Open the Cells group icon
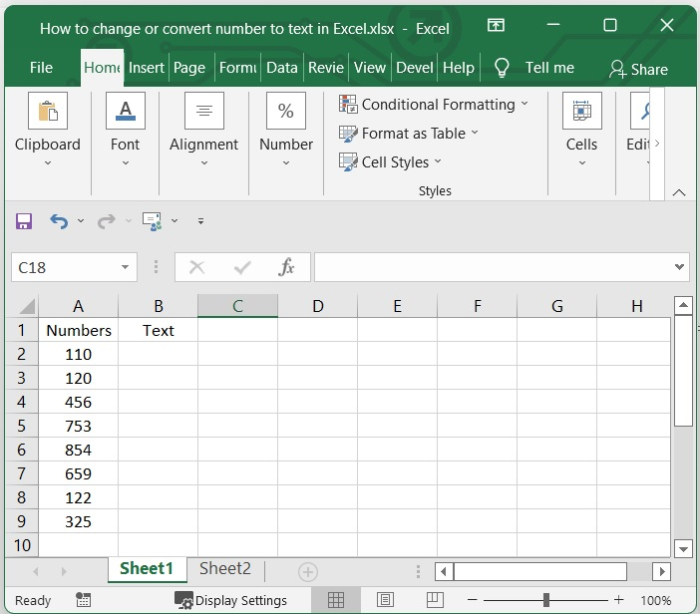 tap(581, 111)
